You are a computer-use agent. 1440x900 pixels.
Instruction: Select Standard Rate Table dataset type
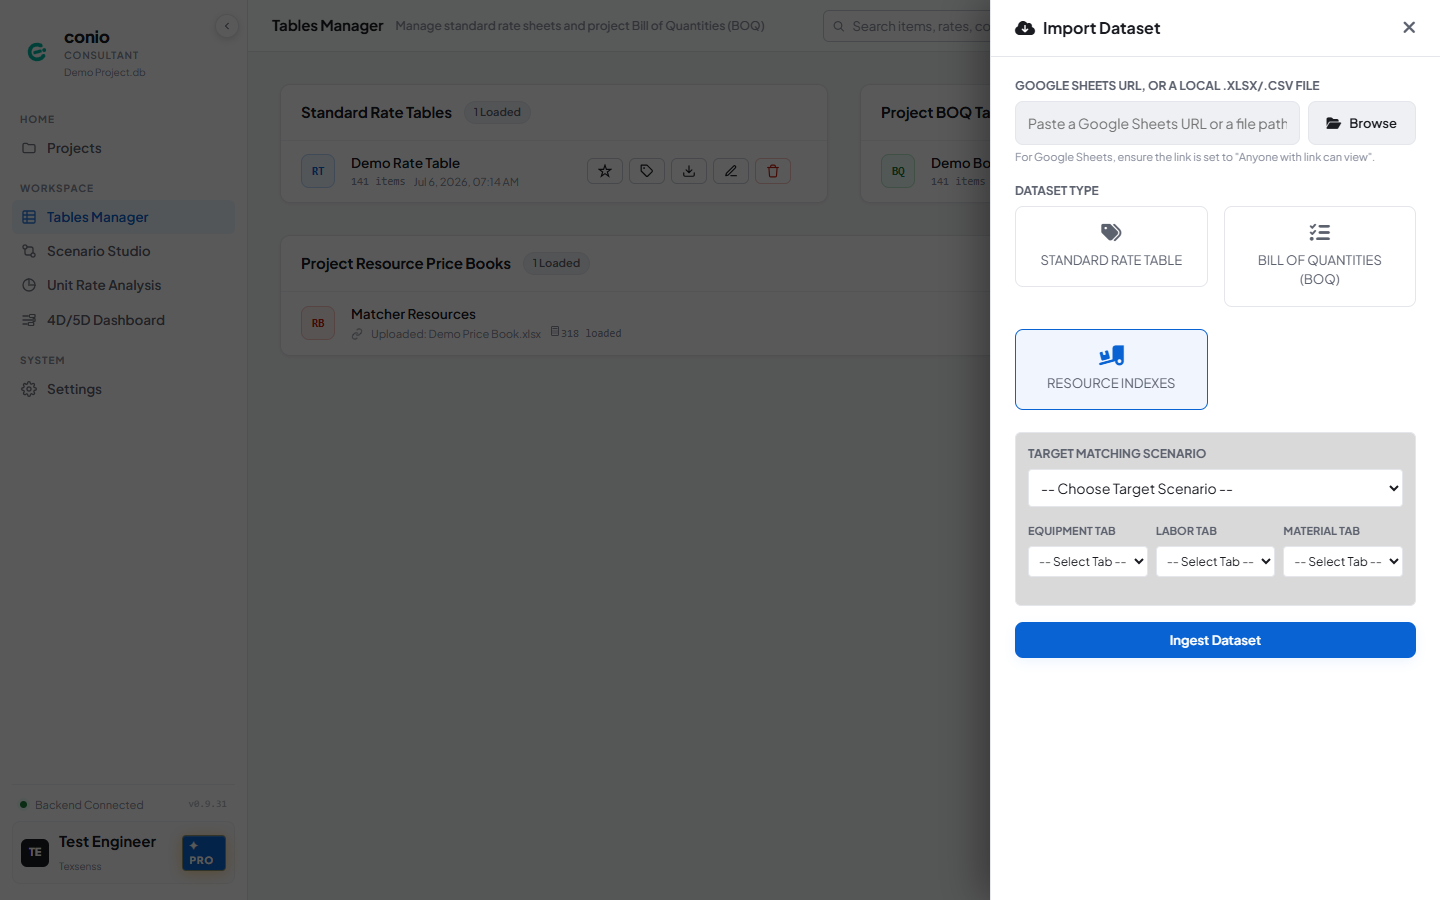tap(1111, 247)
